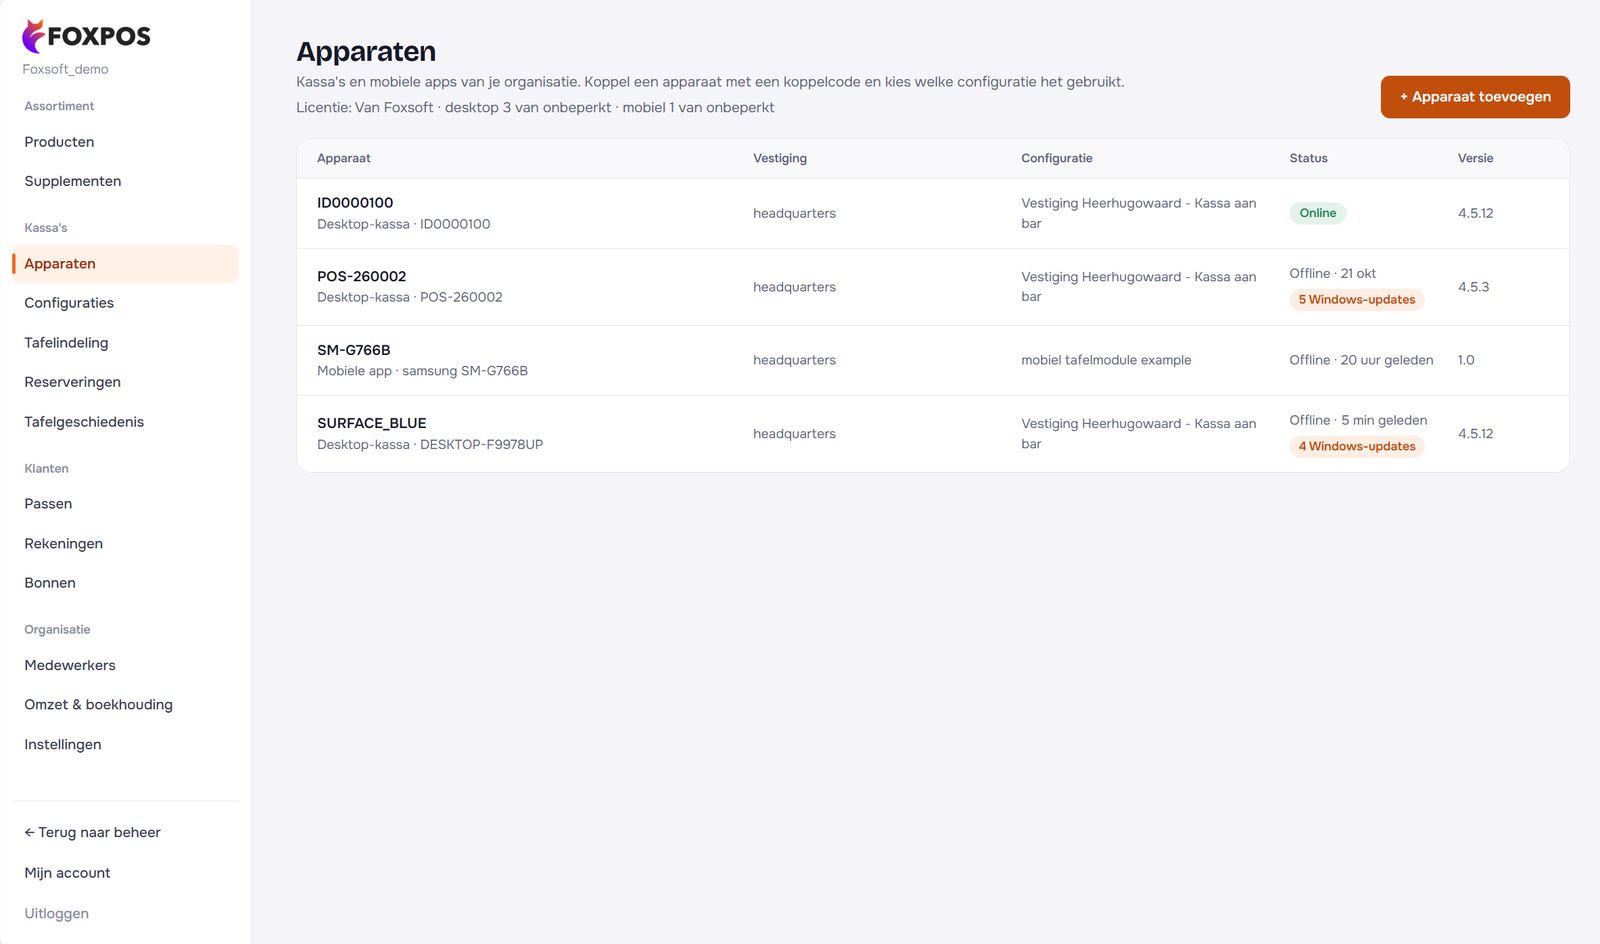Open Omzet & boekhouding

point(98,705)
